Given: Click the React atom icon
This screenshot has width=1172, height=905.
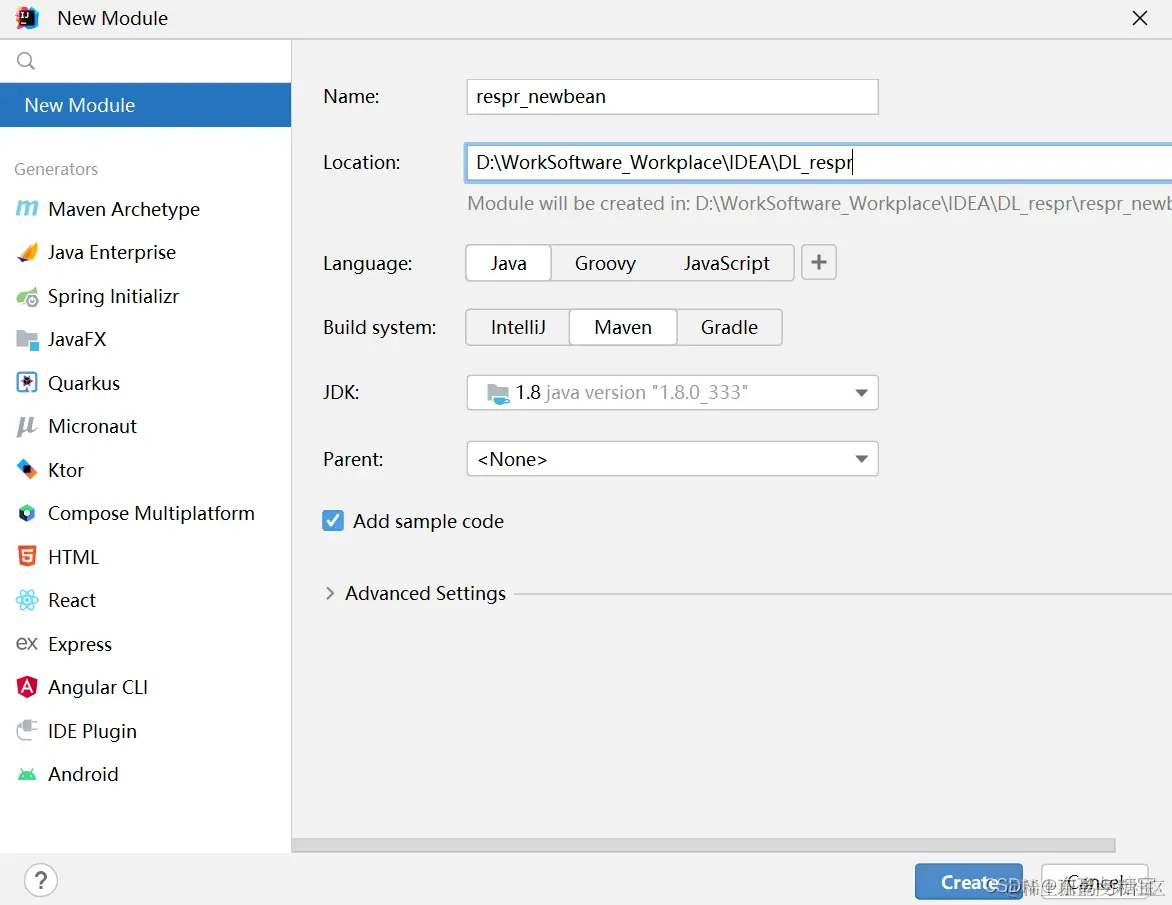Looking at the screenshot, I should tap(27, 600).
